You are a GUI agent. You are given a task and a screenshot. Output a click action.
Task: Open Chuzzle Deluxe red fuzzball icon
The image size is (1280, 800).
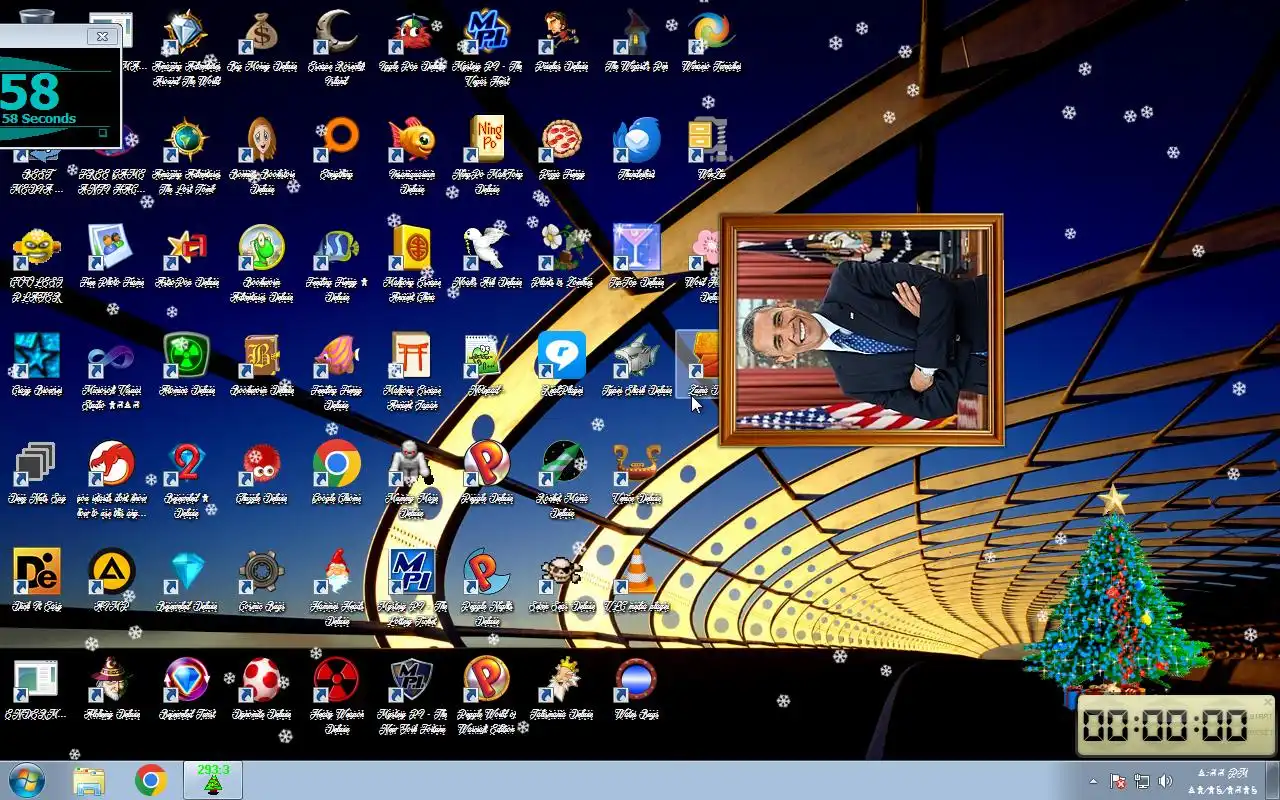pyautogui.click(x=262, y=464)
